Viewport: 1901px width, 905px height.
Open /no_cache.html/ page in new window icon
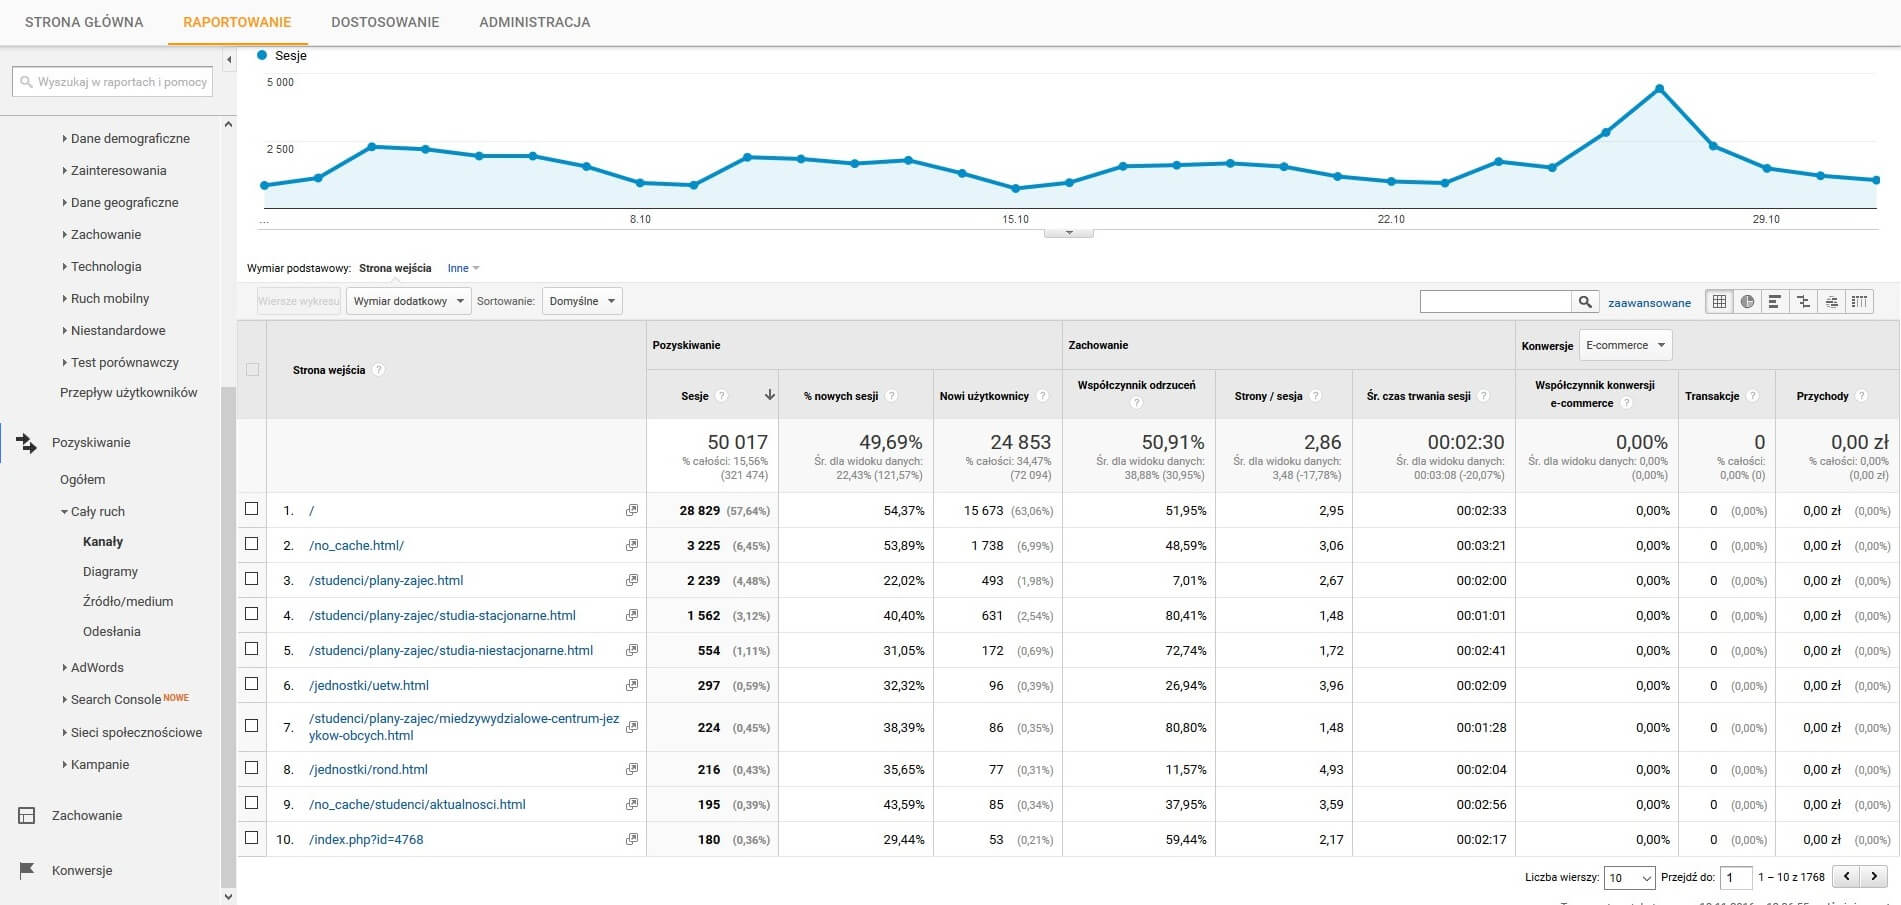632,545
